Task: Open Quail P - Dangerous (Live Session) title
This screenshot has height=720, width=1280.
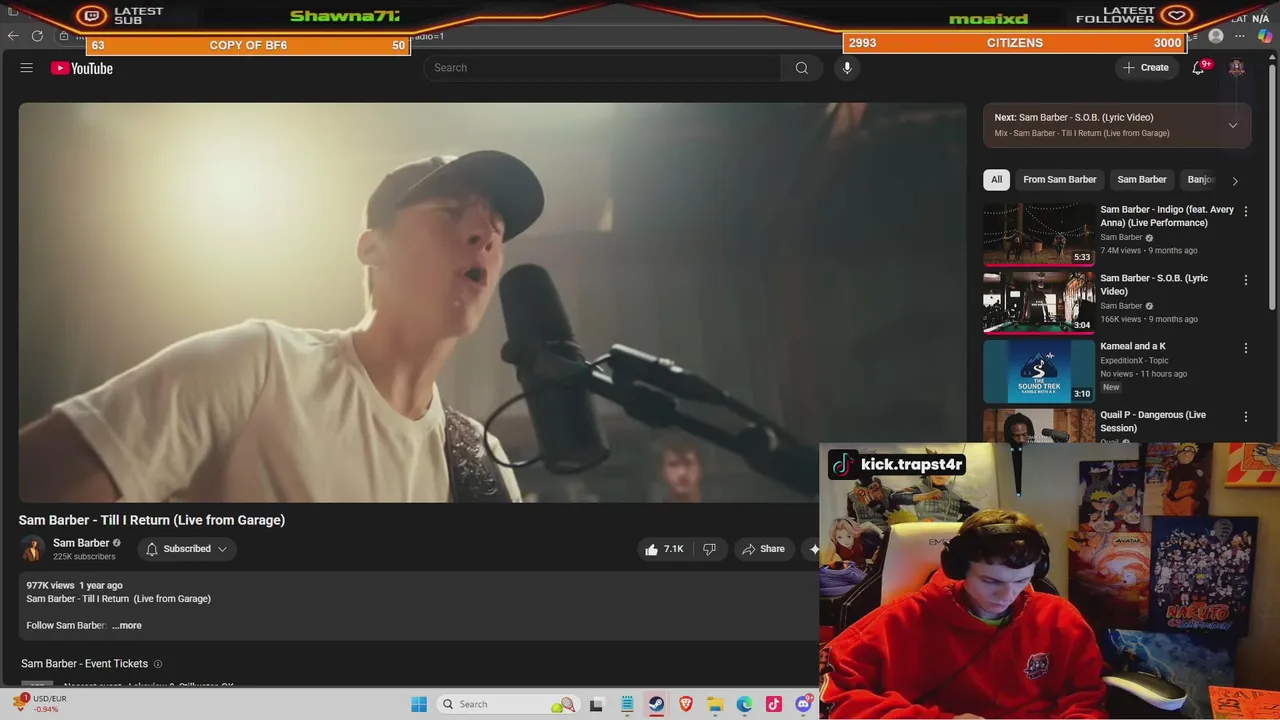Action: click(1153, 421)
